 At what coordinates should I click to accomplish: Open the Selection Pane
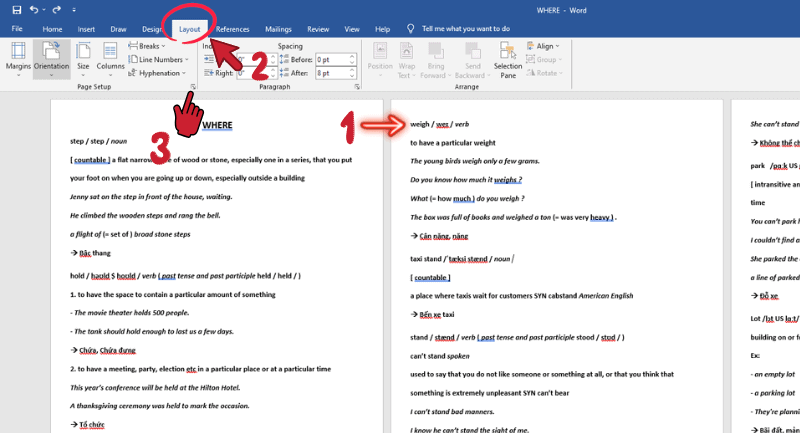pos(508,60)
